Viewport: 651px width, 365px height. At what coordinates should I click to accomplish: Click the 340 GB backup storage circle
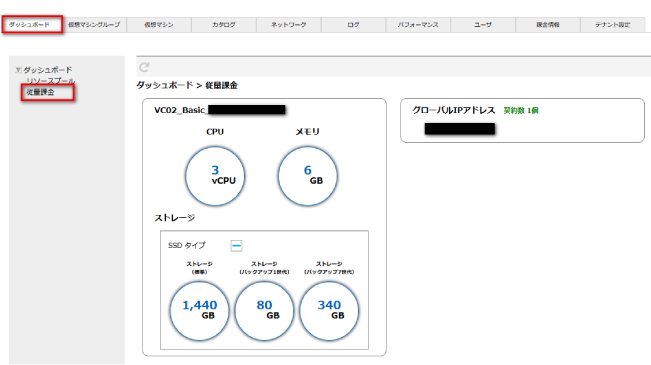(329, 311)
